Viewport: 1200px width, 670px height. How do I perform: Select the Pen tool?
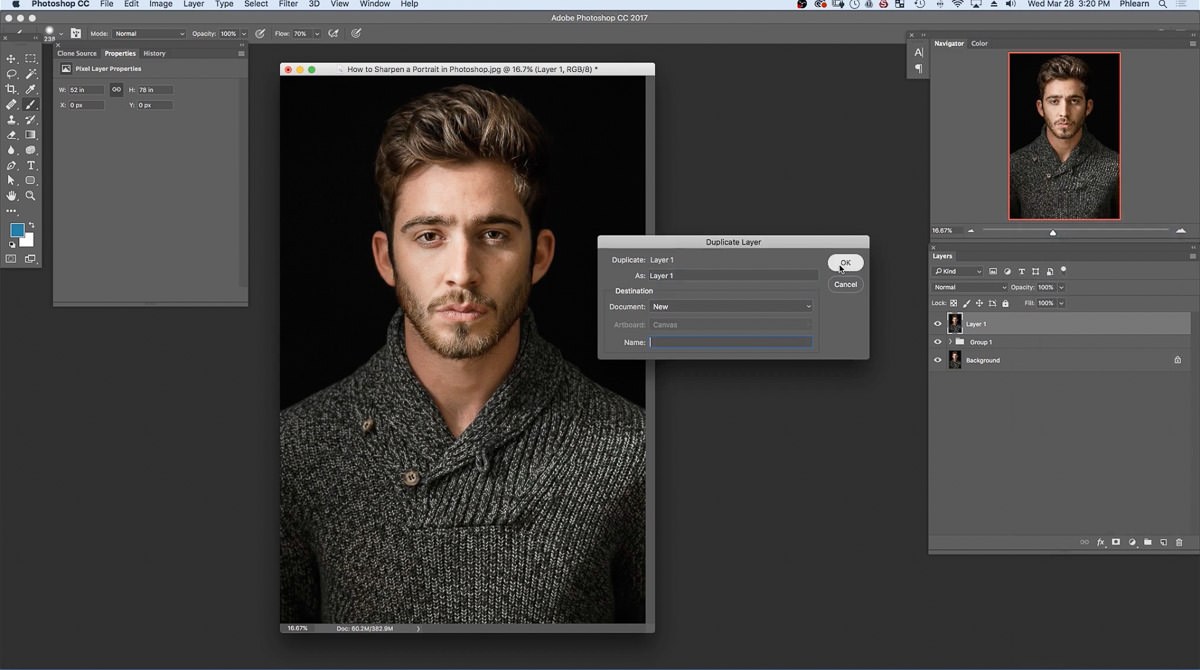coord(11,165)
